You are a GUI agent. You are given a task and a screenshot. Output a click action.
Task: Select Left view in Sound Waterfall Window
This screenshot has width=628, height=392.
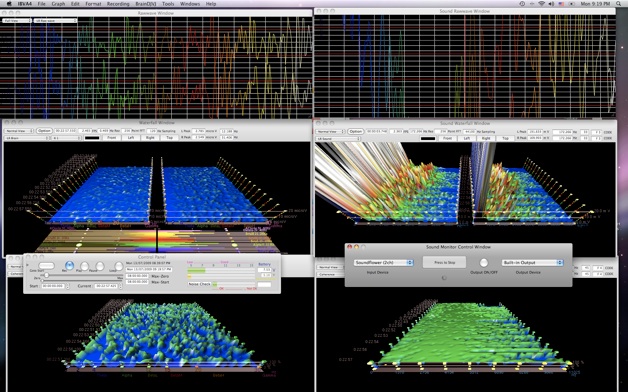click(x=467, y=138)
